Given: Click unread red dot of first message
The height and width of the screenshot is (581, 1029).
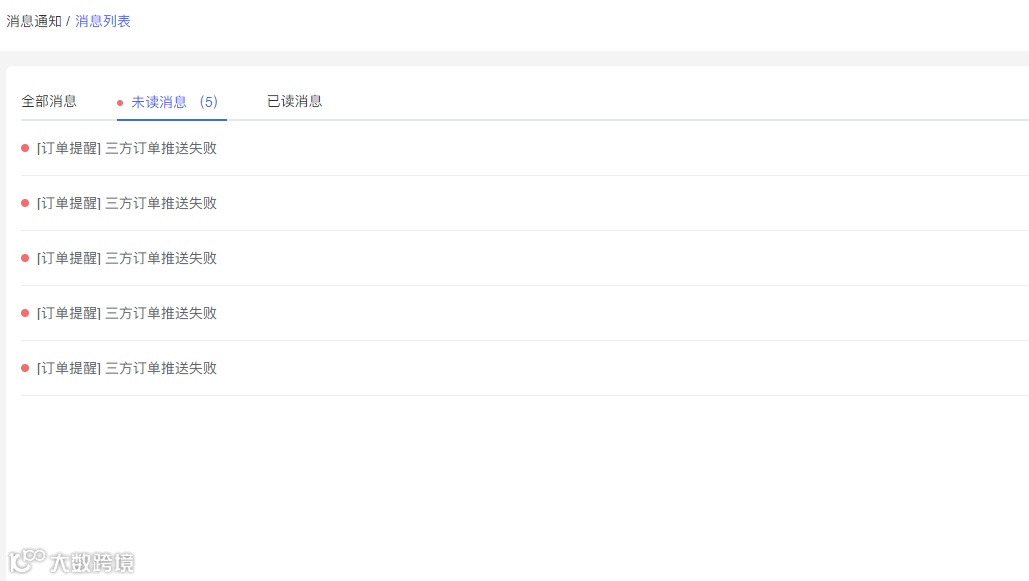Looking at the screenshot, I should [x=25, y=148].
